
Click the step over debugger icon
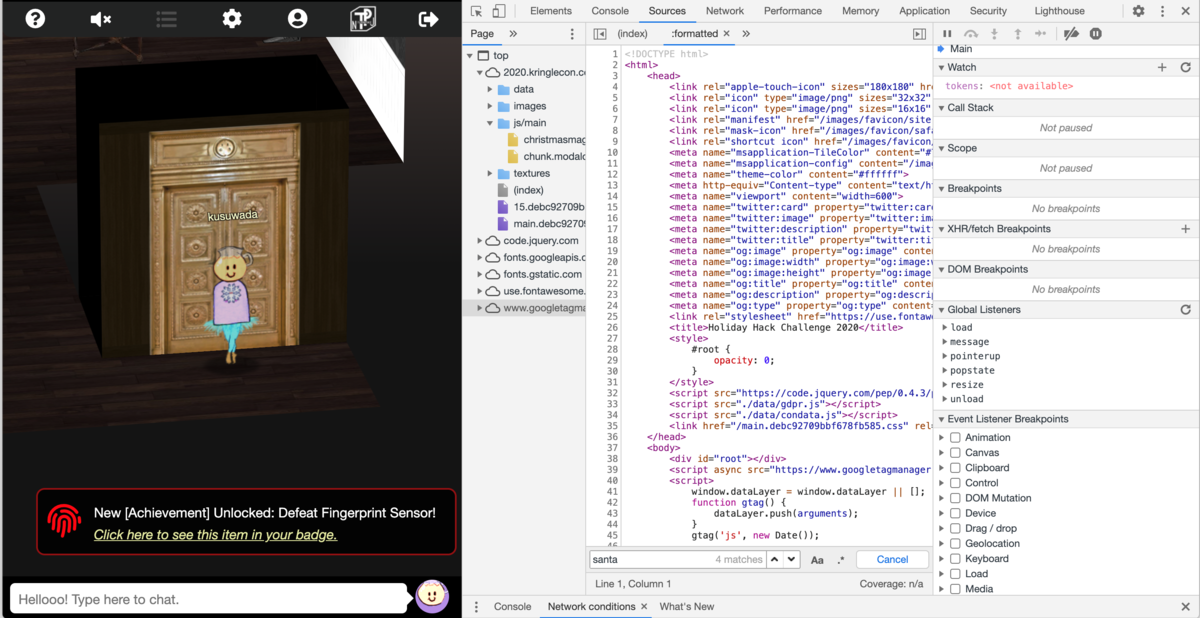tap(970, 34)
